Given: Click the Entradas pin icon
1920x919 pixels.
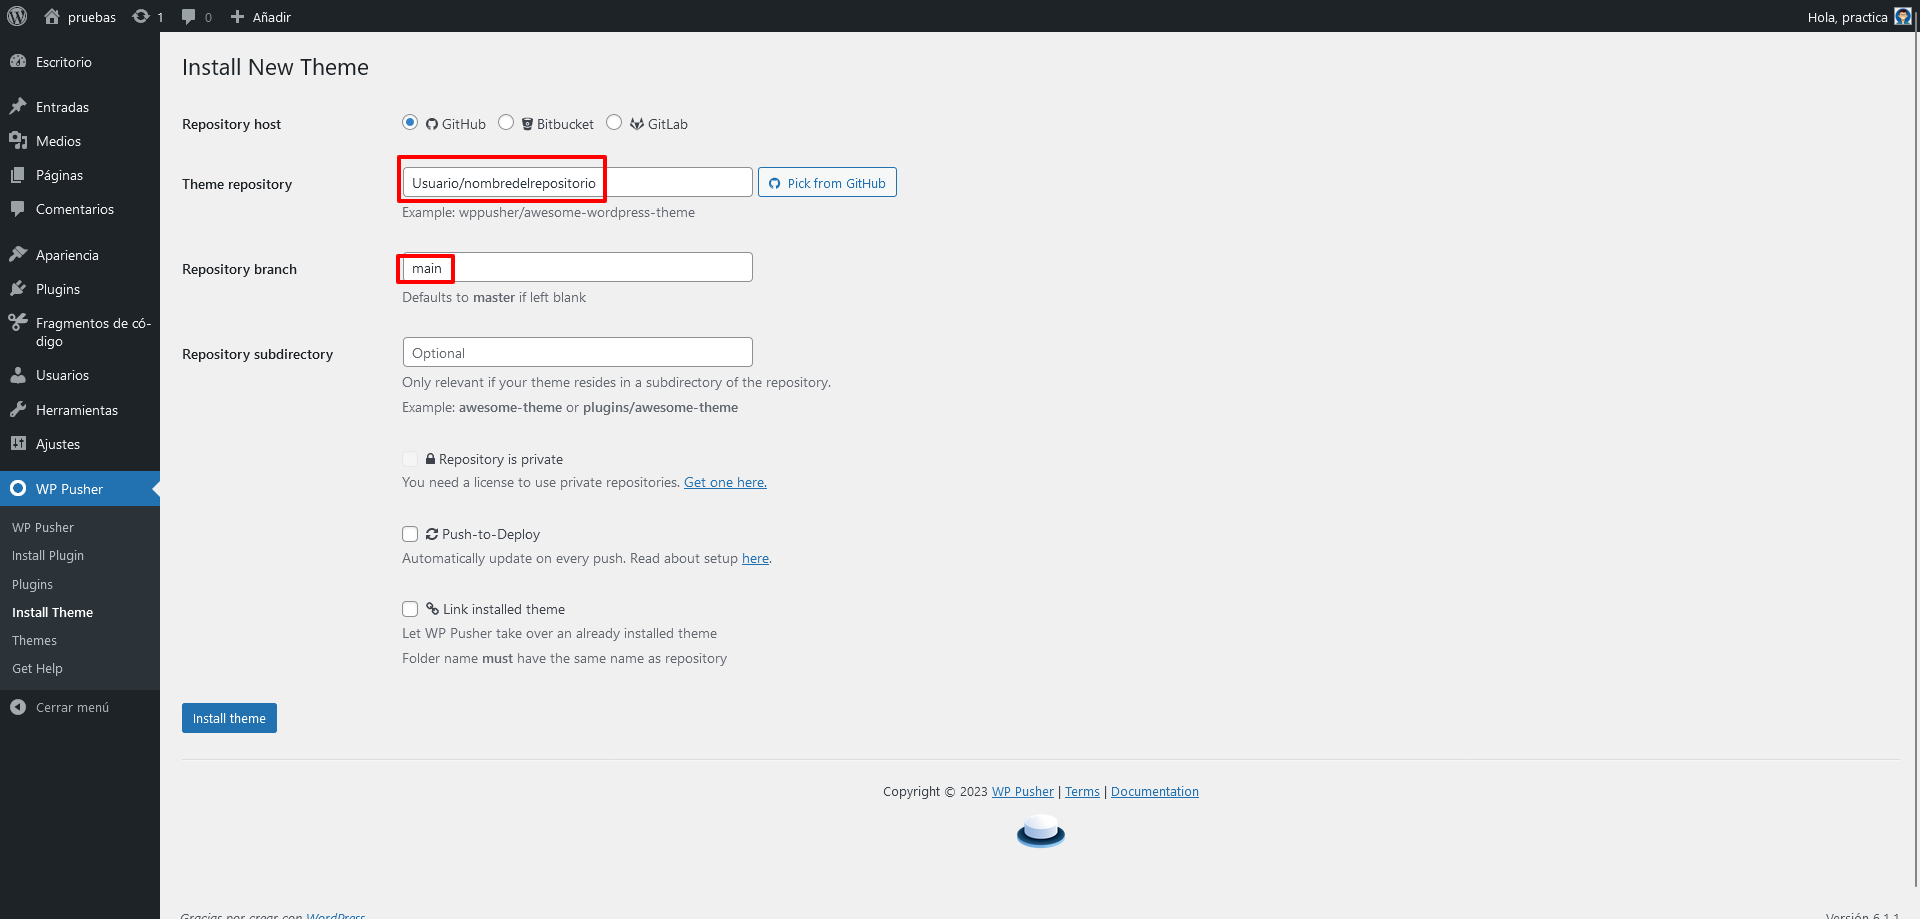Looking at the screenshot, I should pyautogui.click(x=18, y=107).
